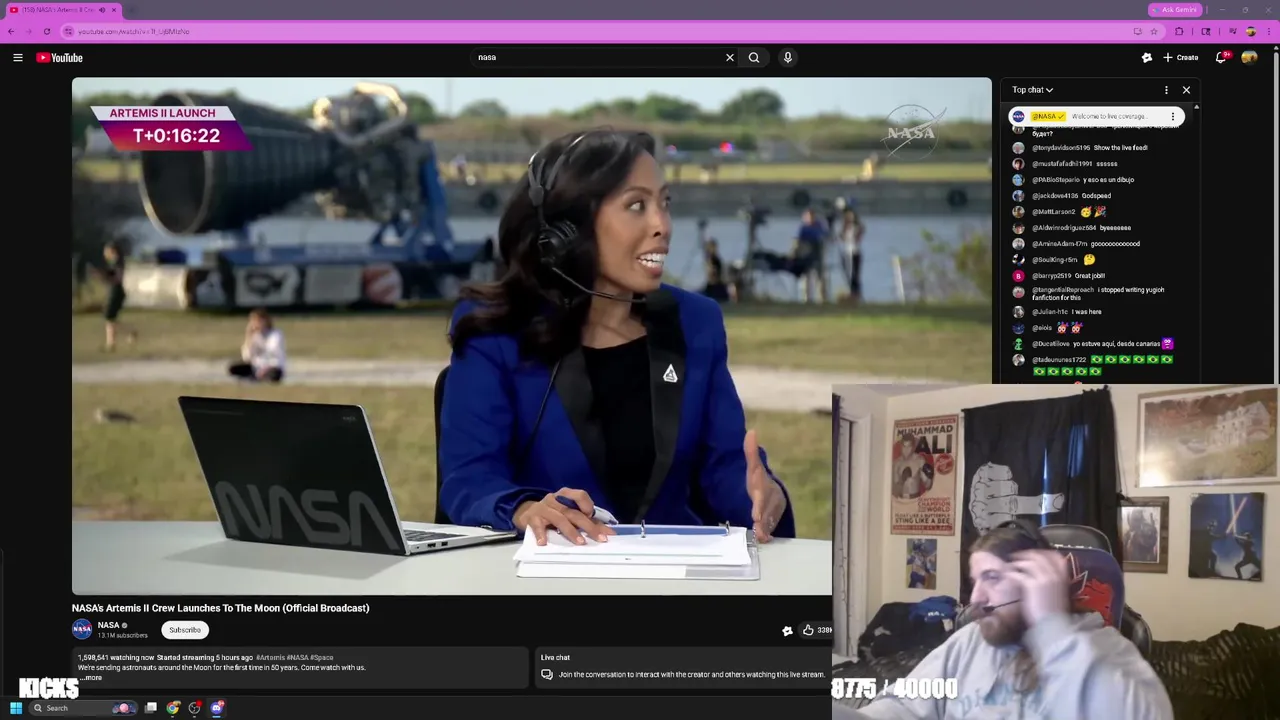Click the video title text
The height and width of the screenshot is (720, 1280).
[x=220, y=608]
